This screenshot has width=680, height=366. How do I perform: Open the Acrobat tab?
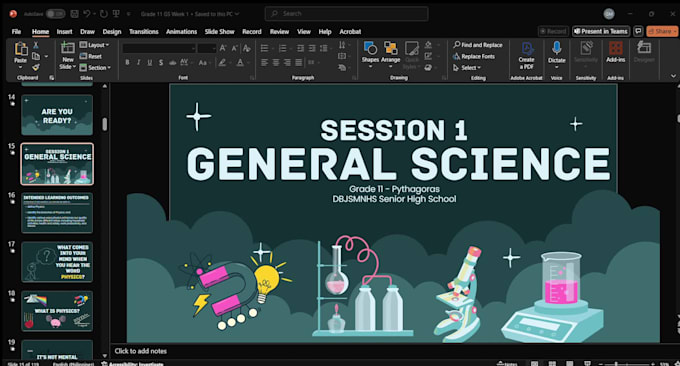tap(350, 32)
